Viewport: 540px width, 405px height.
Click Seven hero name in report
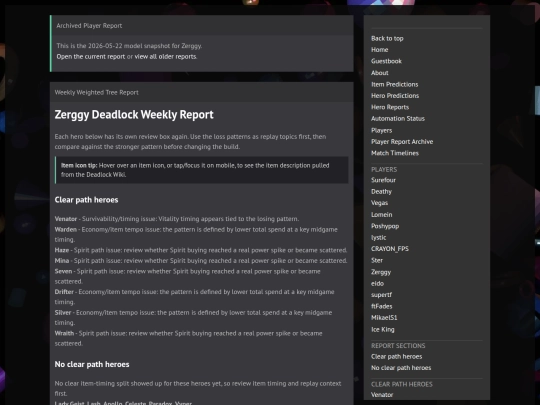coord(63,271)
